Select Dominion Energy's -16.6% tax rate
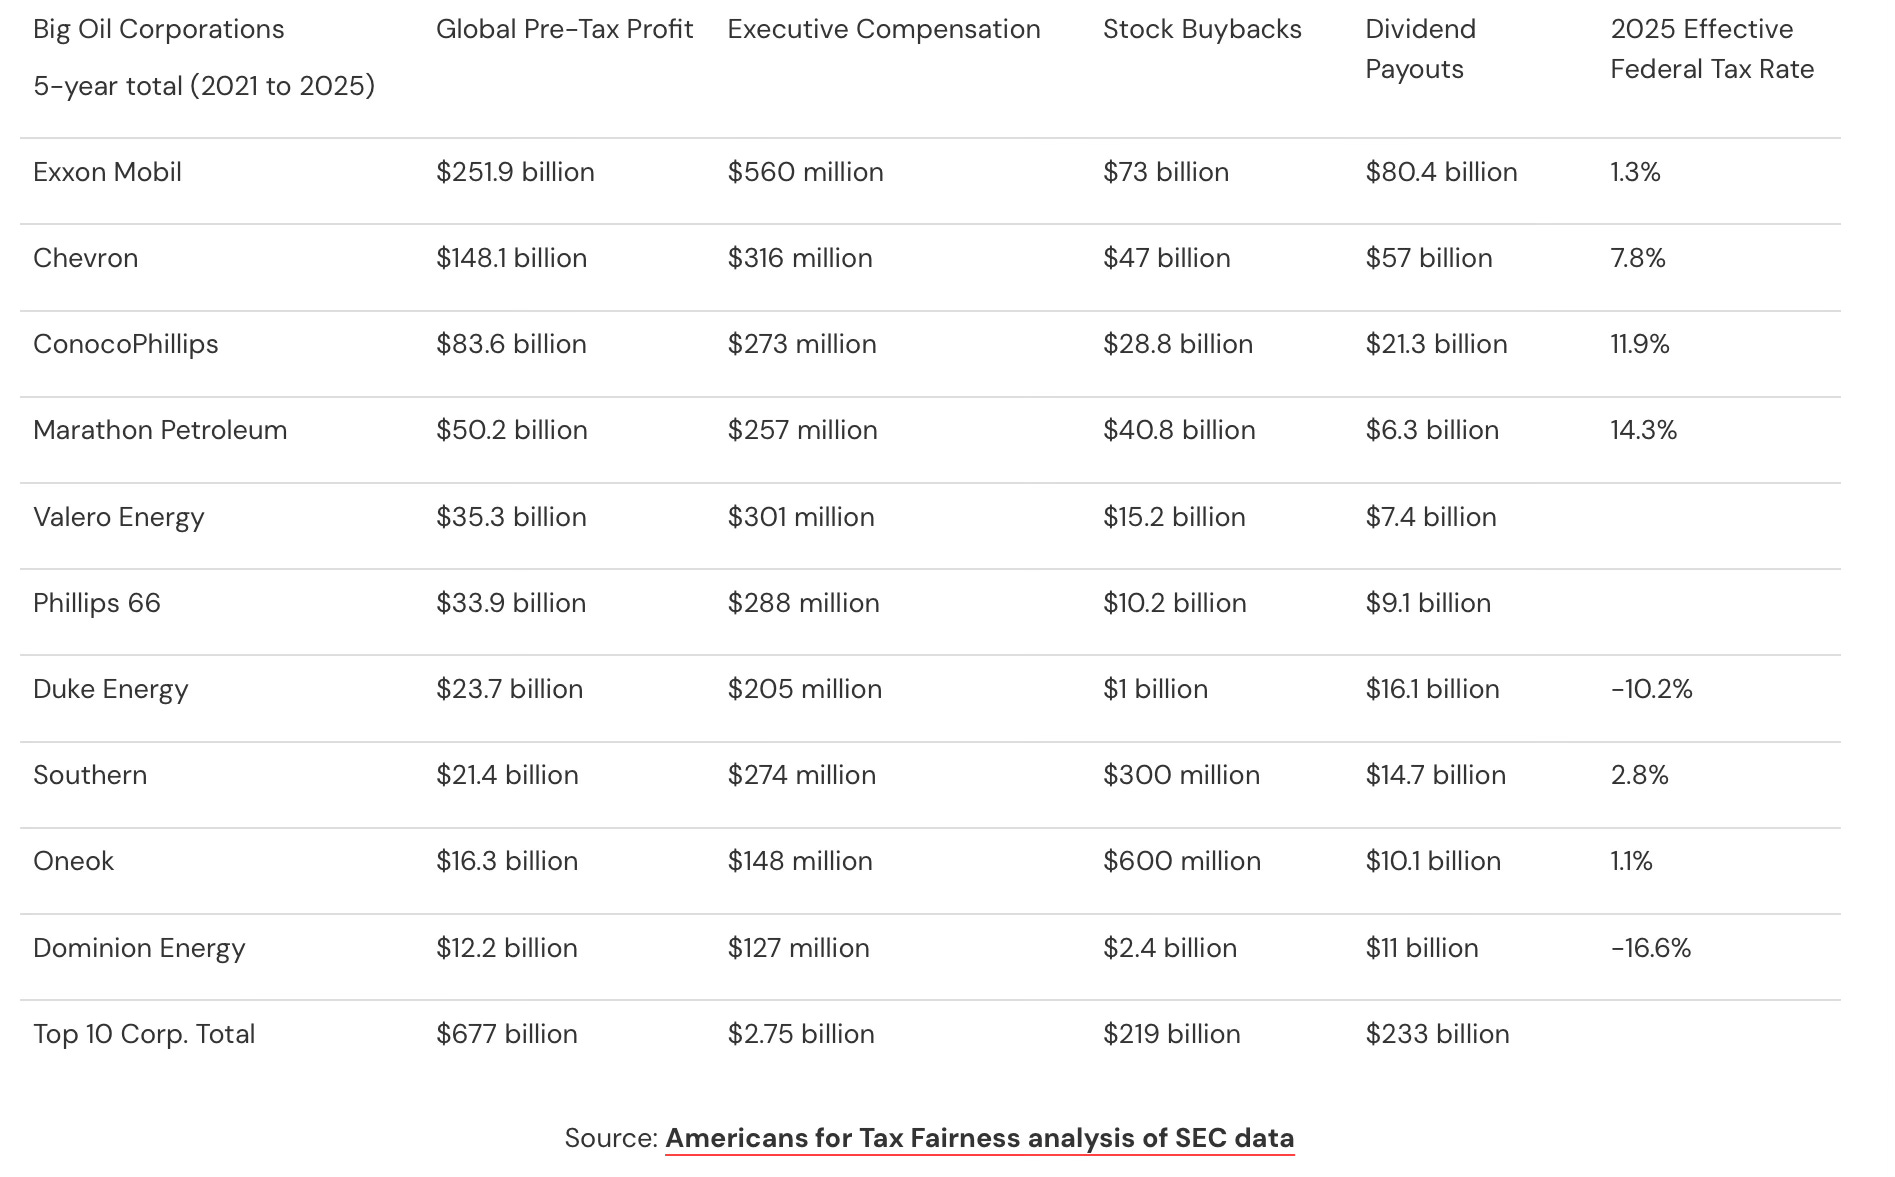The image size is (1895, 1177). pyautogui.click(x=1650, y=948)
